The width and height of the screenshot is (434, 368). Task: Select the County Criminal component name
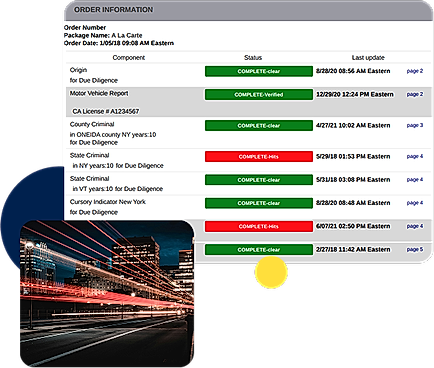(x=92, y=124)
